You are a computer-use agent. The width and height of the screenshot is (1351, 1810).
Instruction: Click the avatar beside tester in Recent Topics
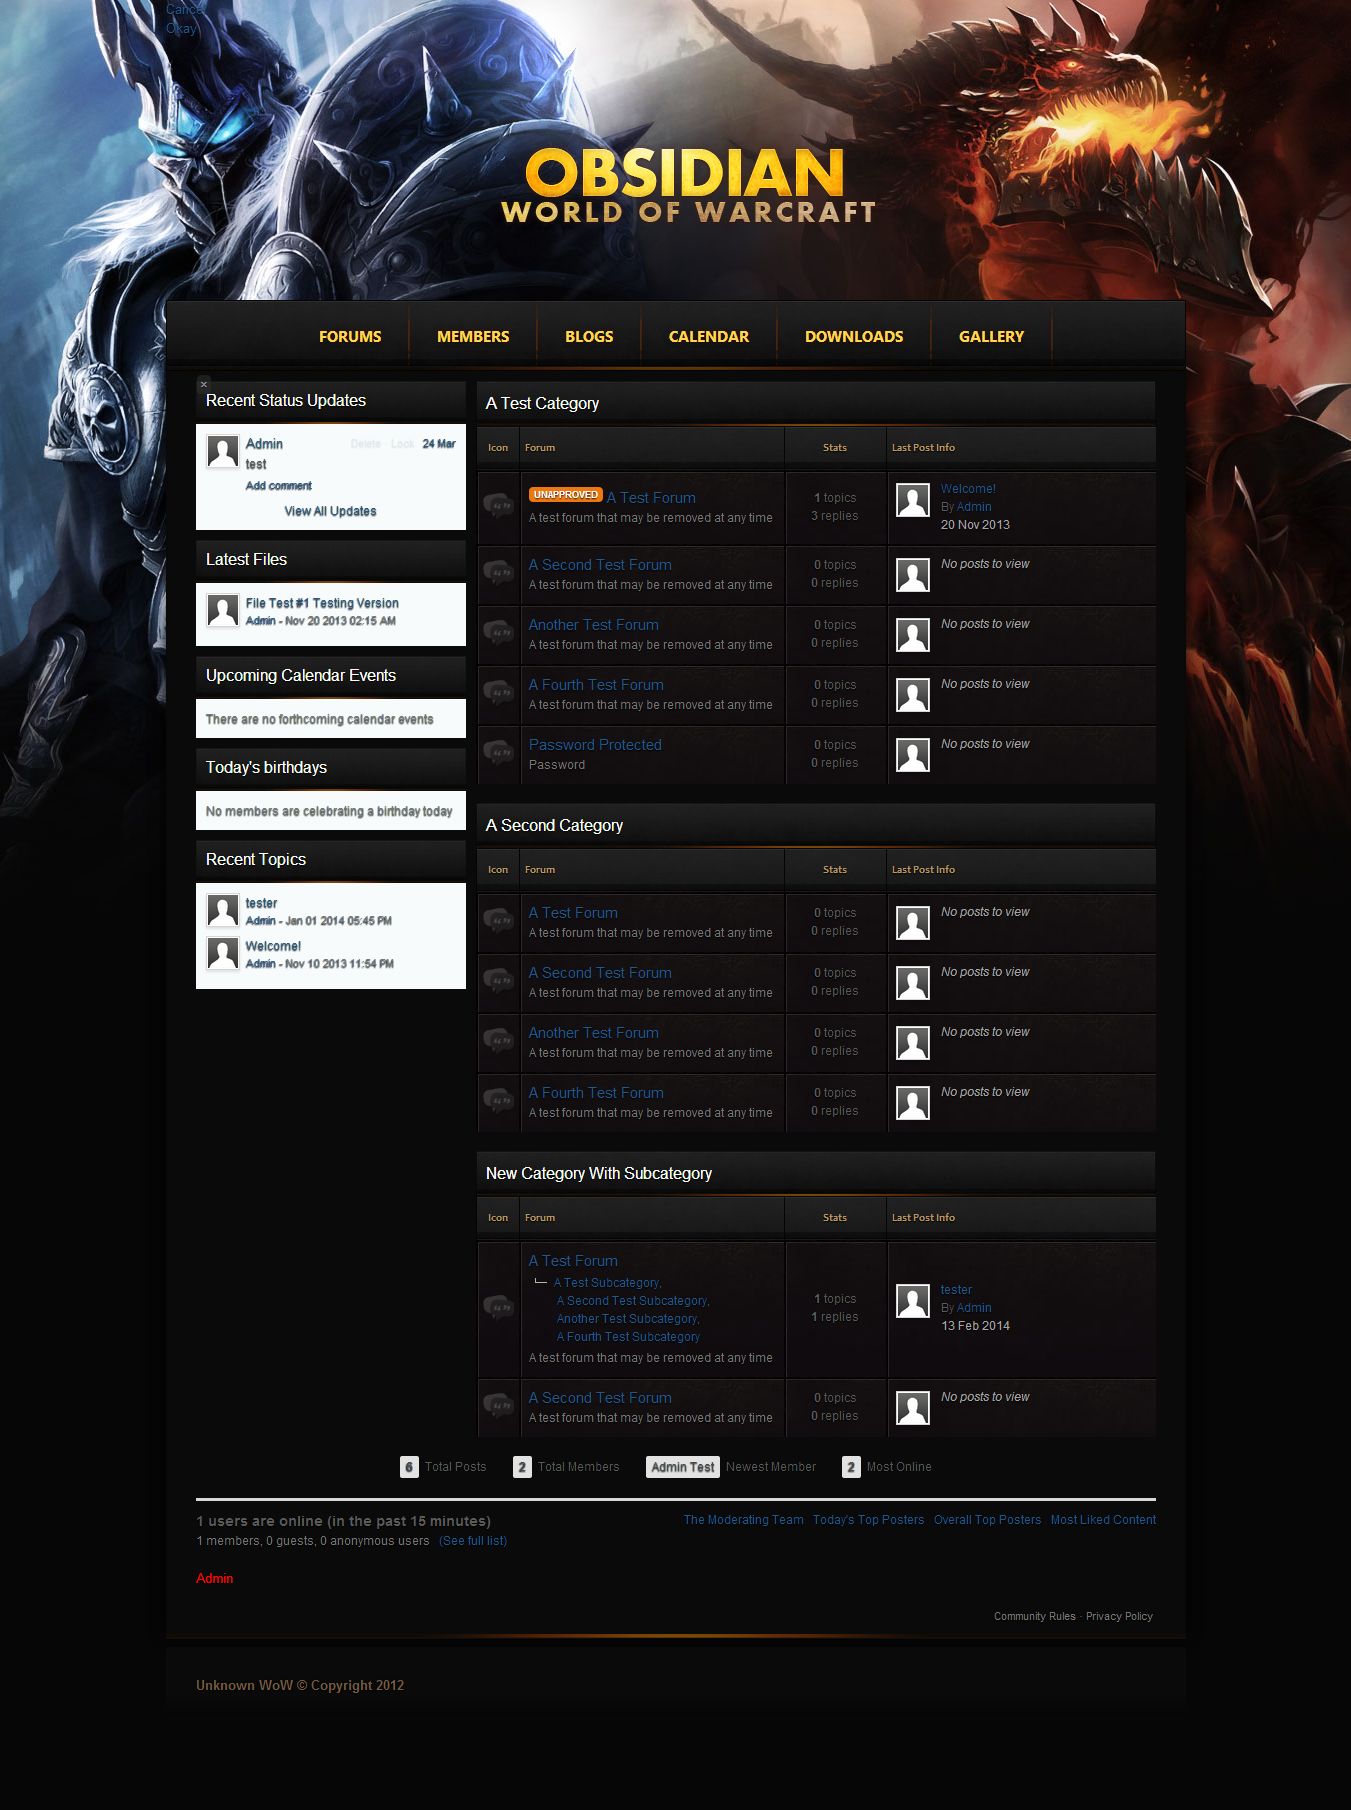pyautogui.click(x=222, y=910)
